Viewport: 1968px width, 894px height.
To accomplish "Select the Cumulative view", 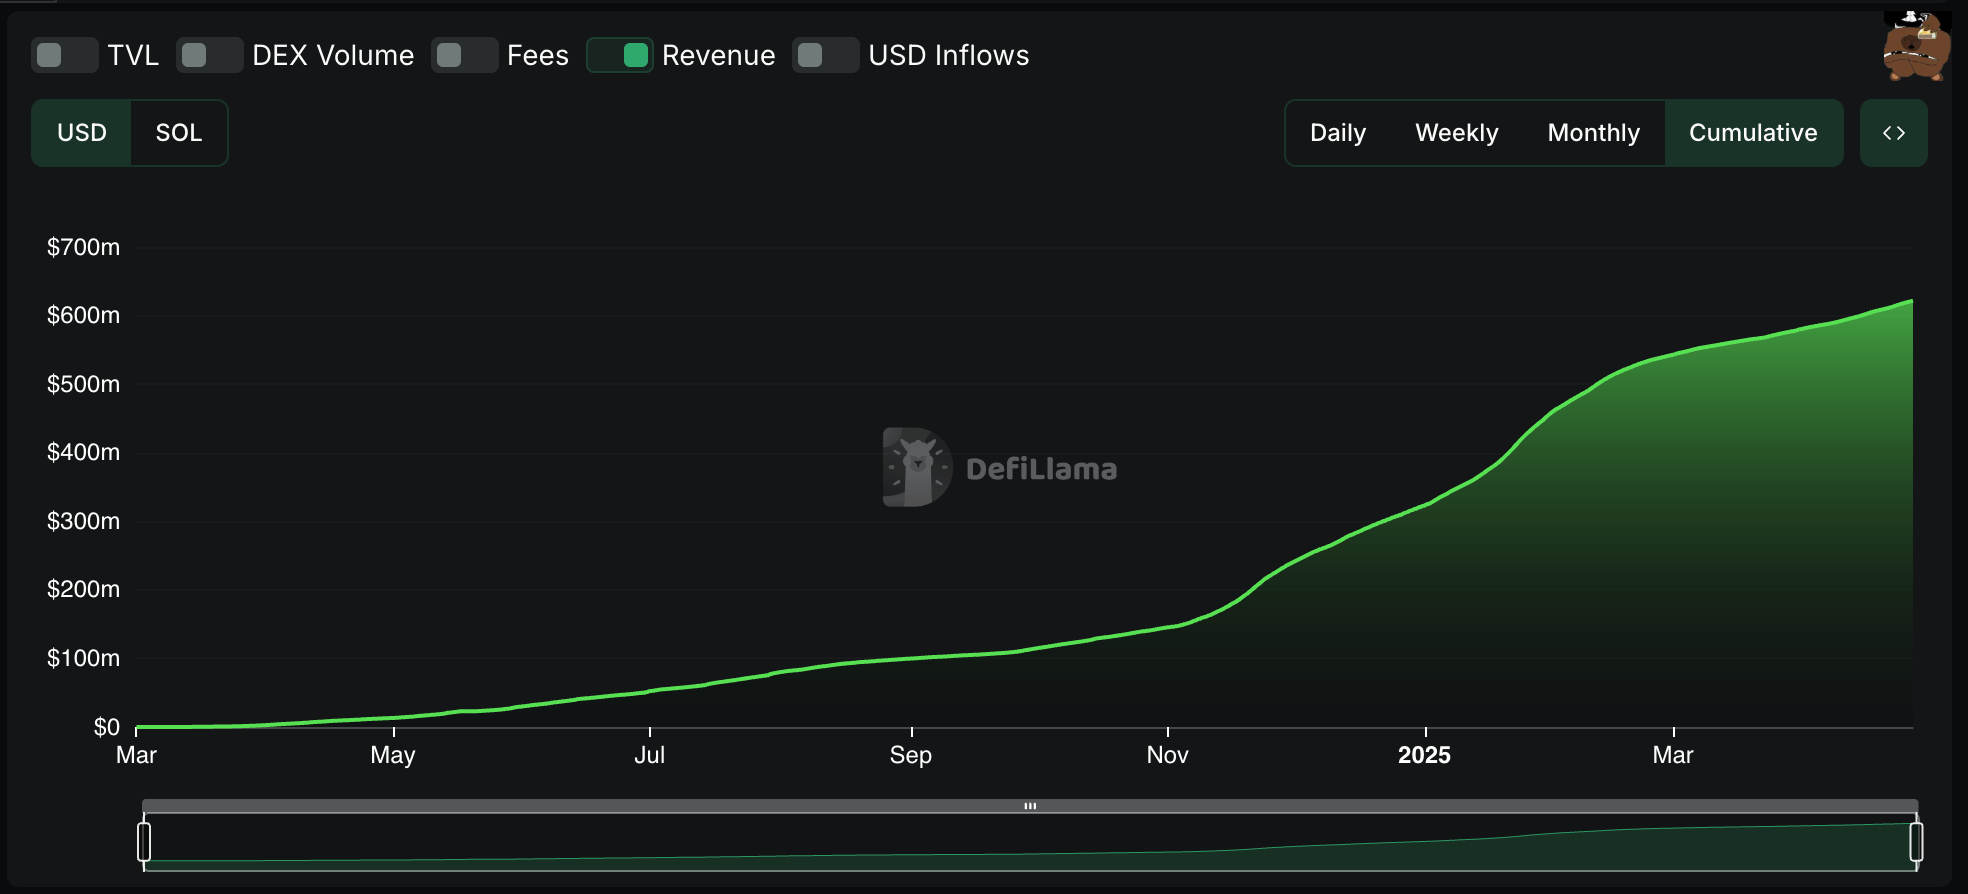I will 1753,133.
